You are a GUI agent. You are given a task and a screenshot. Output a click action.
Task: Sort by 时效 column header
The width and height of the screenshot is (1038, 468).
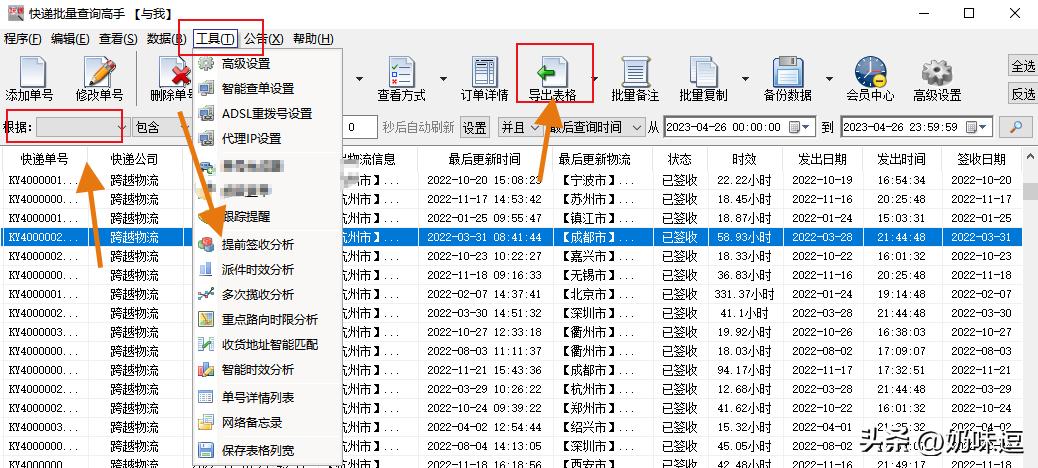point(745,159)
